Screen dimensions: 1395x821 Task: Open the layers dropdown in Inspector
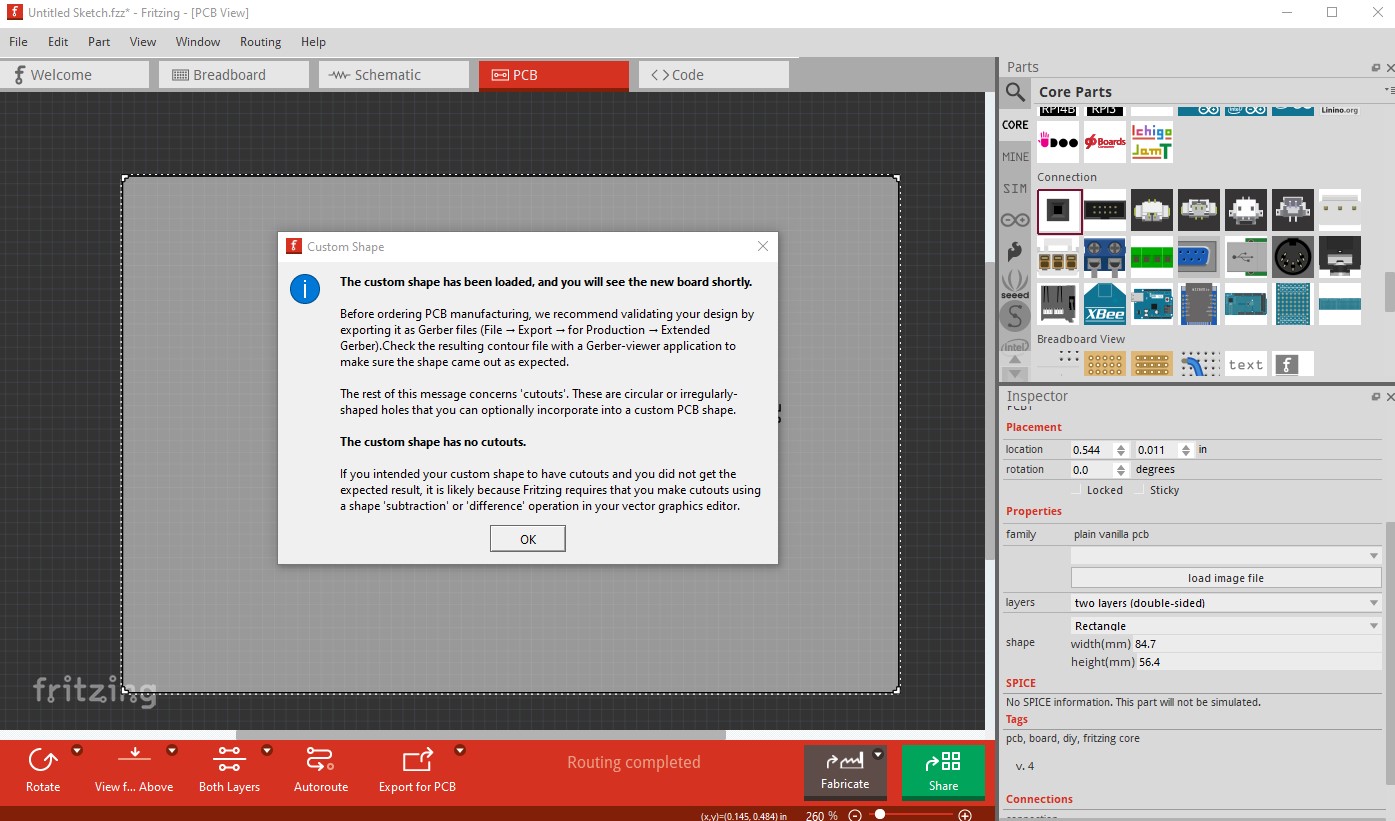click(x=1225, y=603)
